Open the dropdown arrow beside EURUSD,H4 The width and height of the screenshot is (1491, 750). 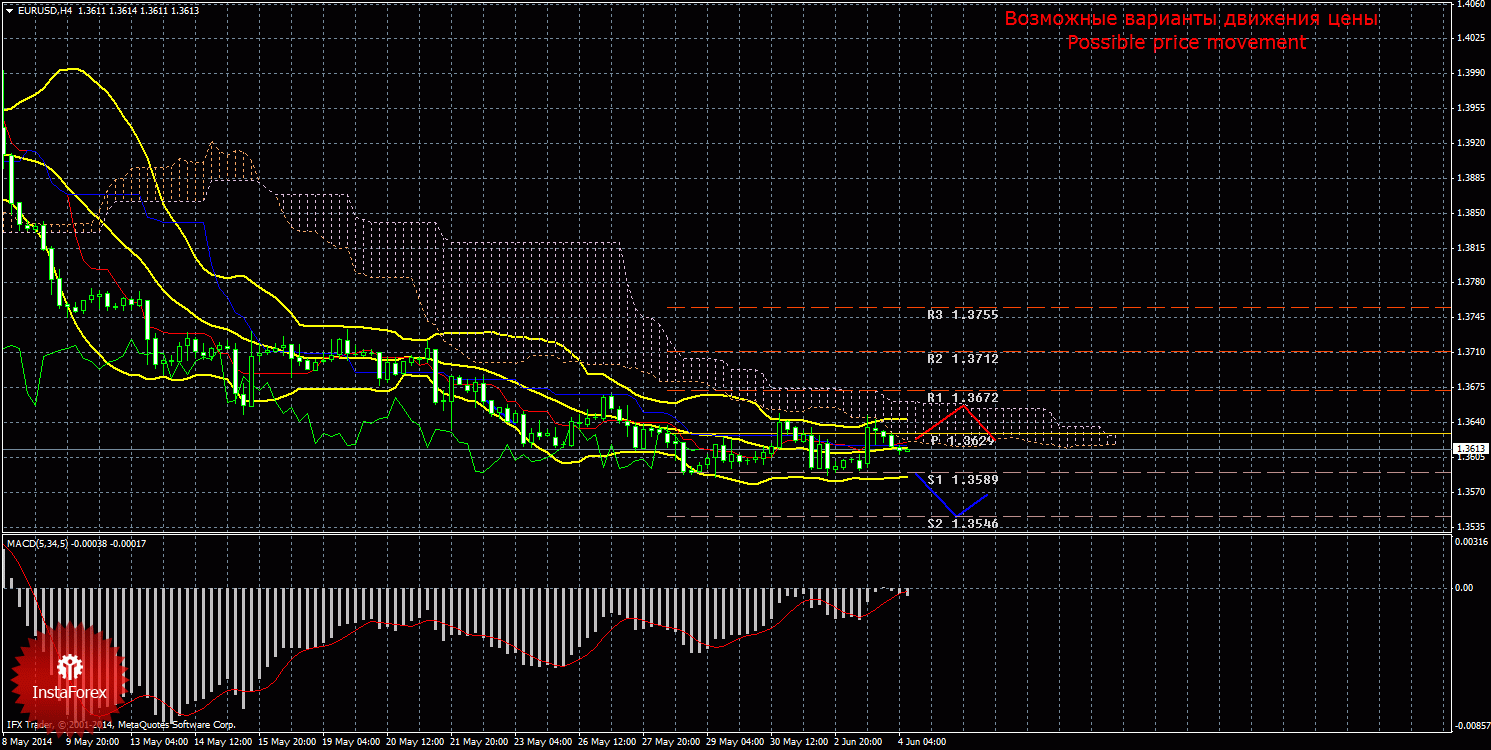(x=9, y=10)
